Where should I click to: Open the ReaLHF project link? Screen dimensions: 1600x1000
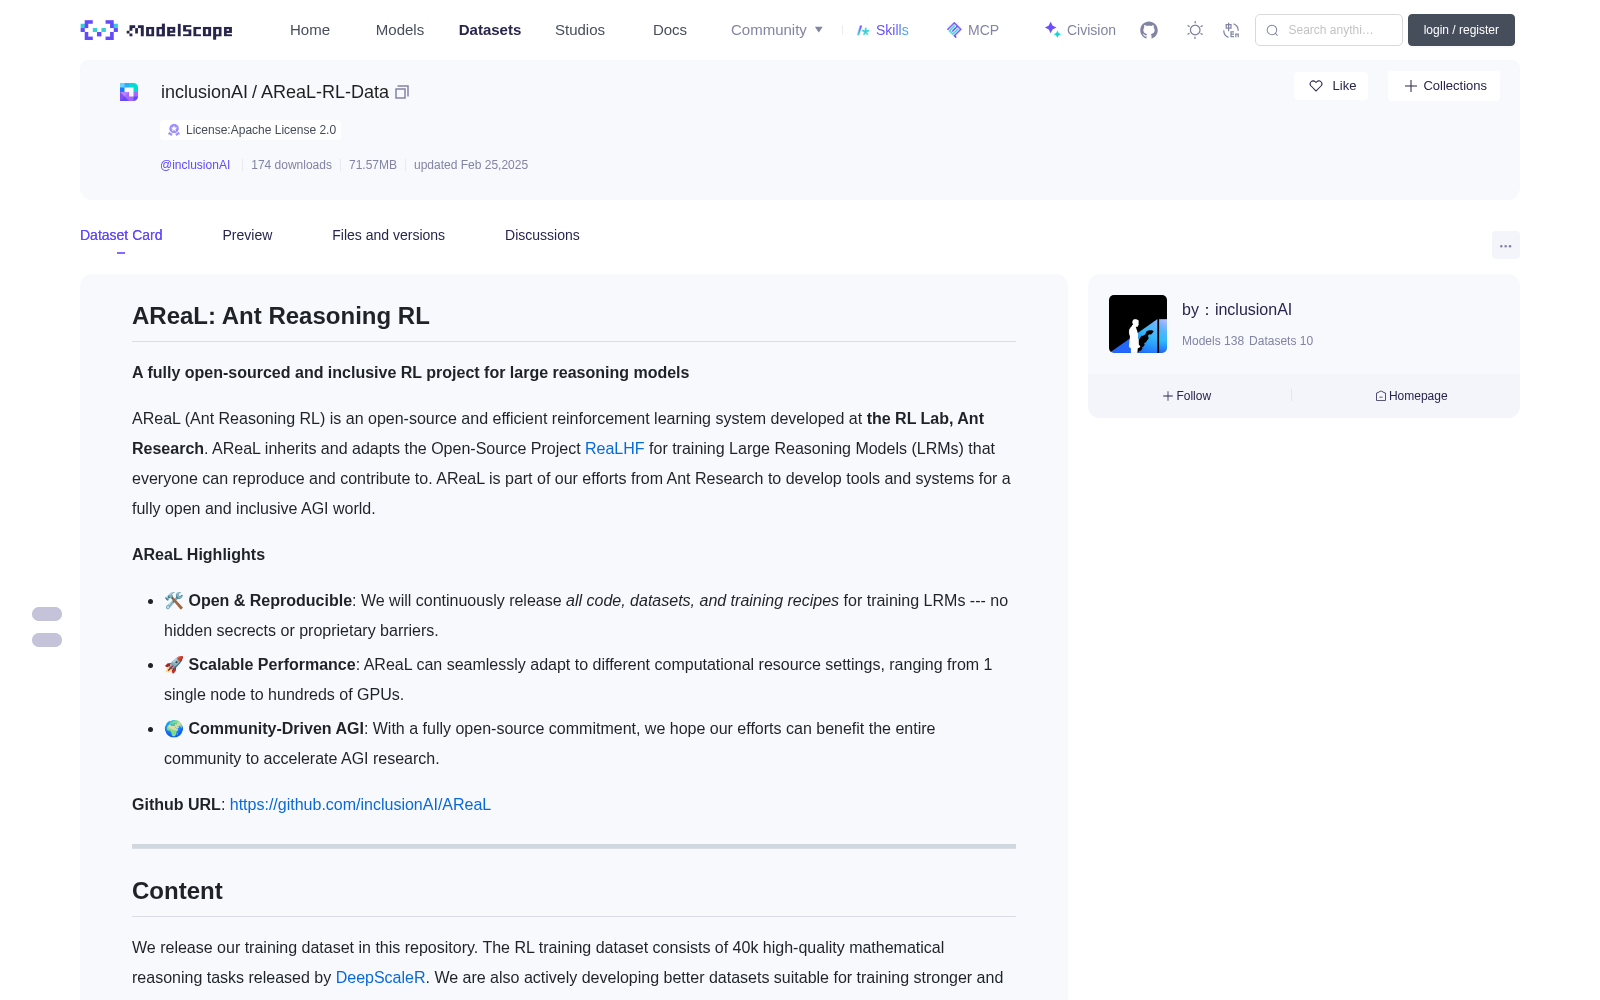click(614, 448)
